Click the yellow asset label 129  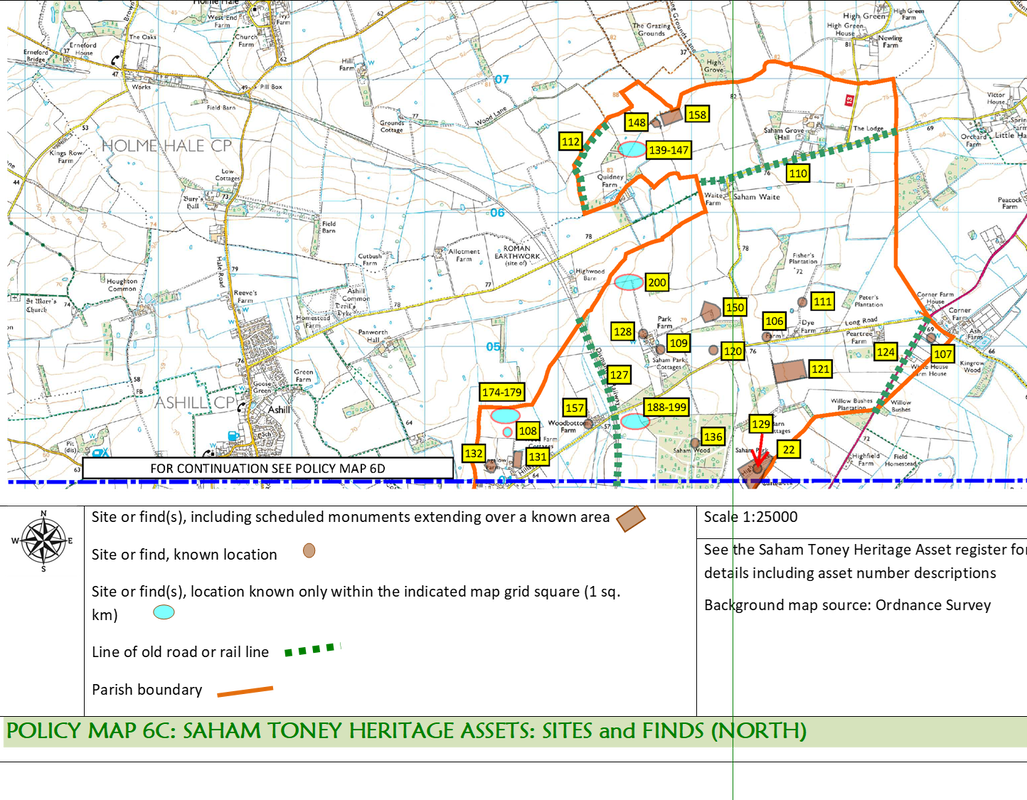pyautogui.click(x=760, y=424)
